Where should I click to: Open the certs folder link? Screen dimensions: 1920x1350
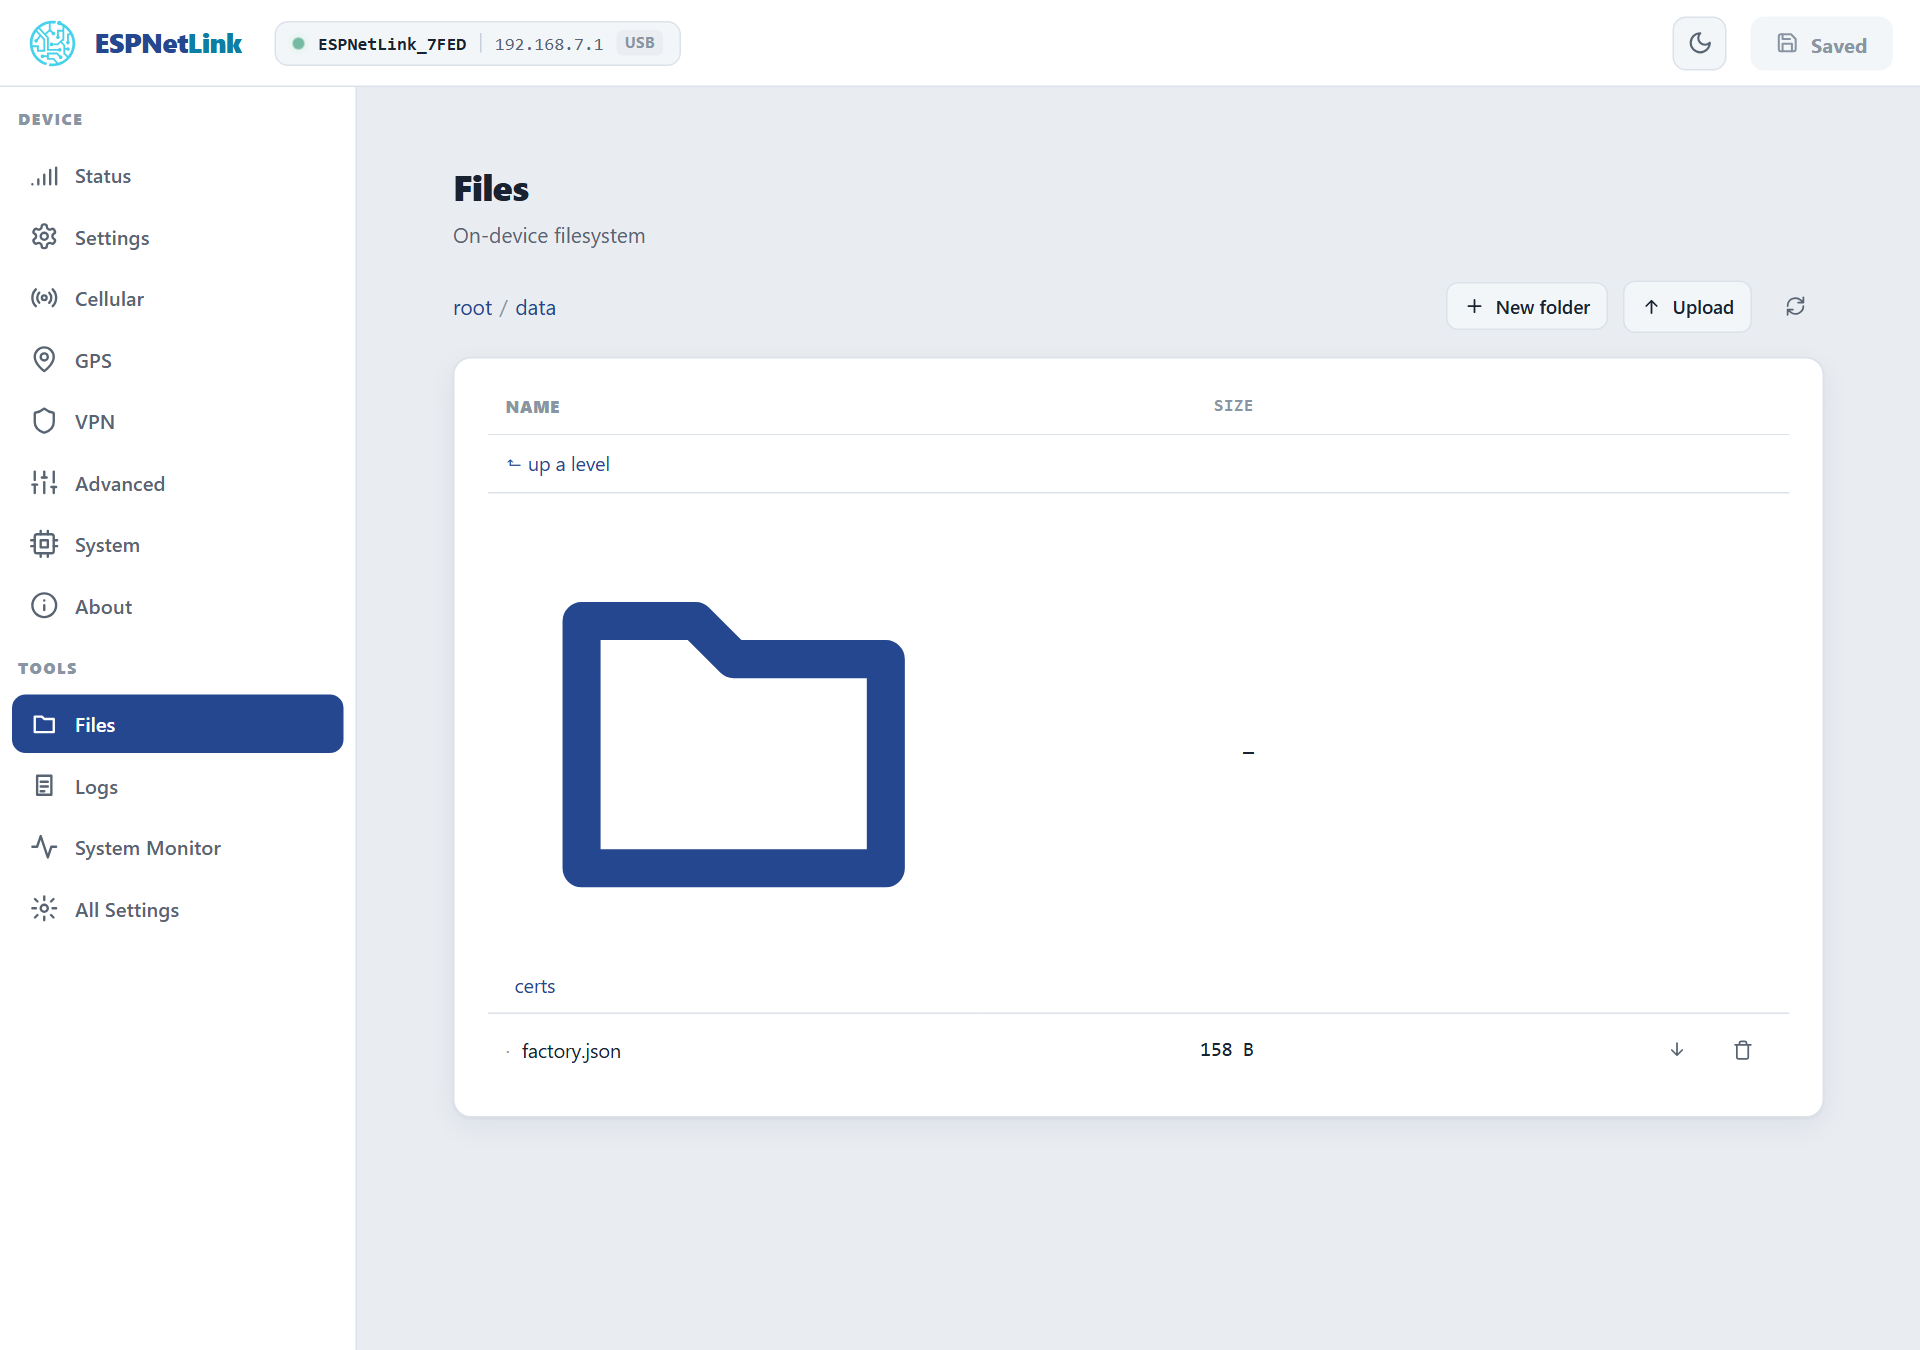535,987
